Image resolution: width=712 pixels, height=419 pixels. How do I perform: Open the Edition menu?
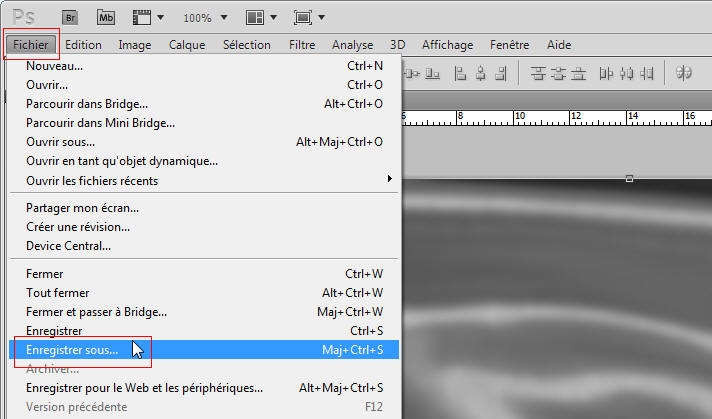point(83,45)
